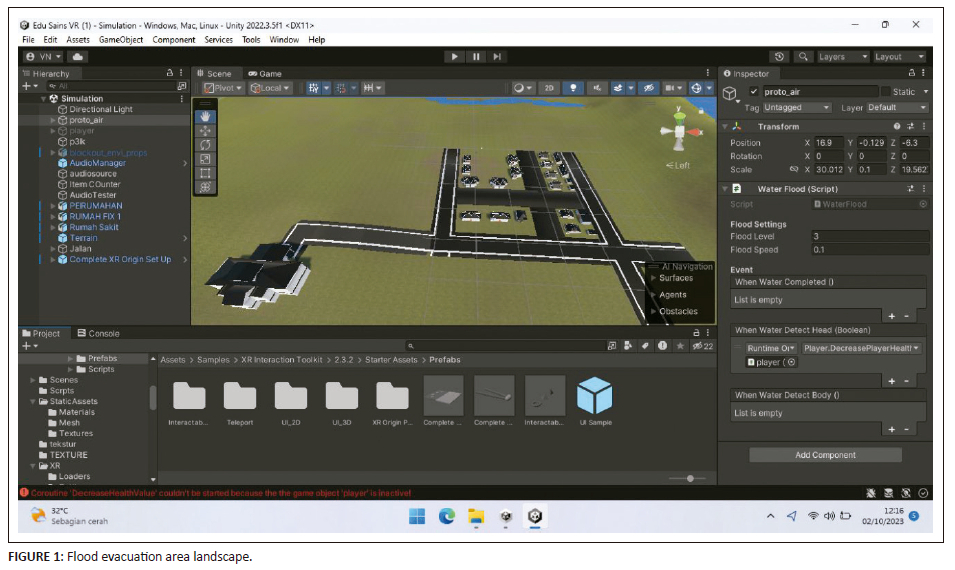This screenshot has height=570, width=955.
Task: Click Samples in Project breadcrumb
Action: pyautogui.click(x=213, y=360)
